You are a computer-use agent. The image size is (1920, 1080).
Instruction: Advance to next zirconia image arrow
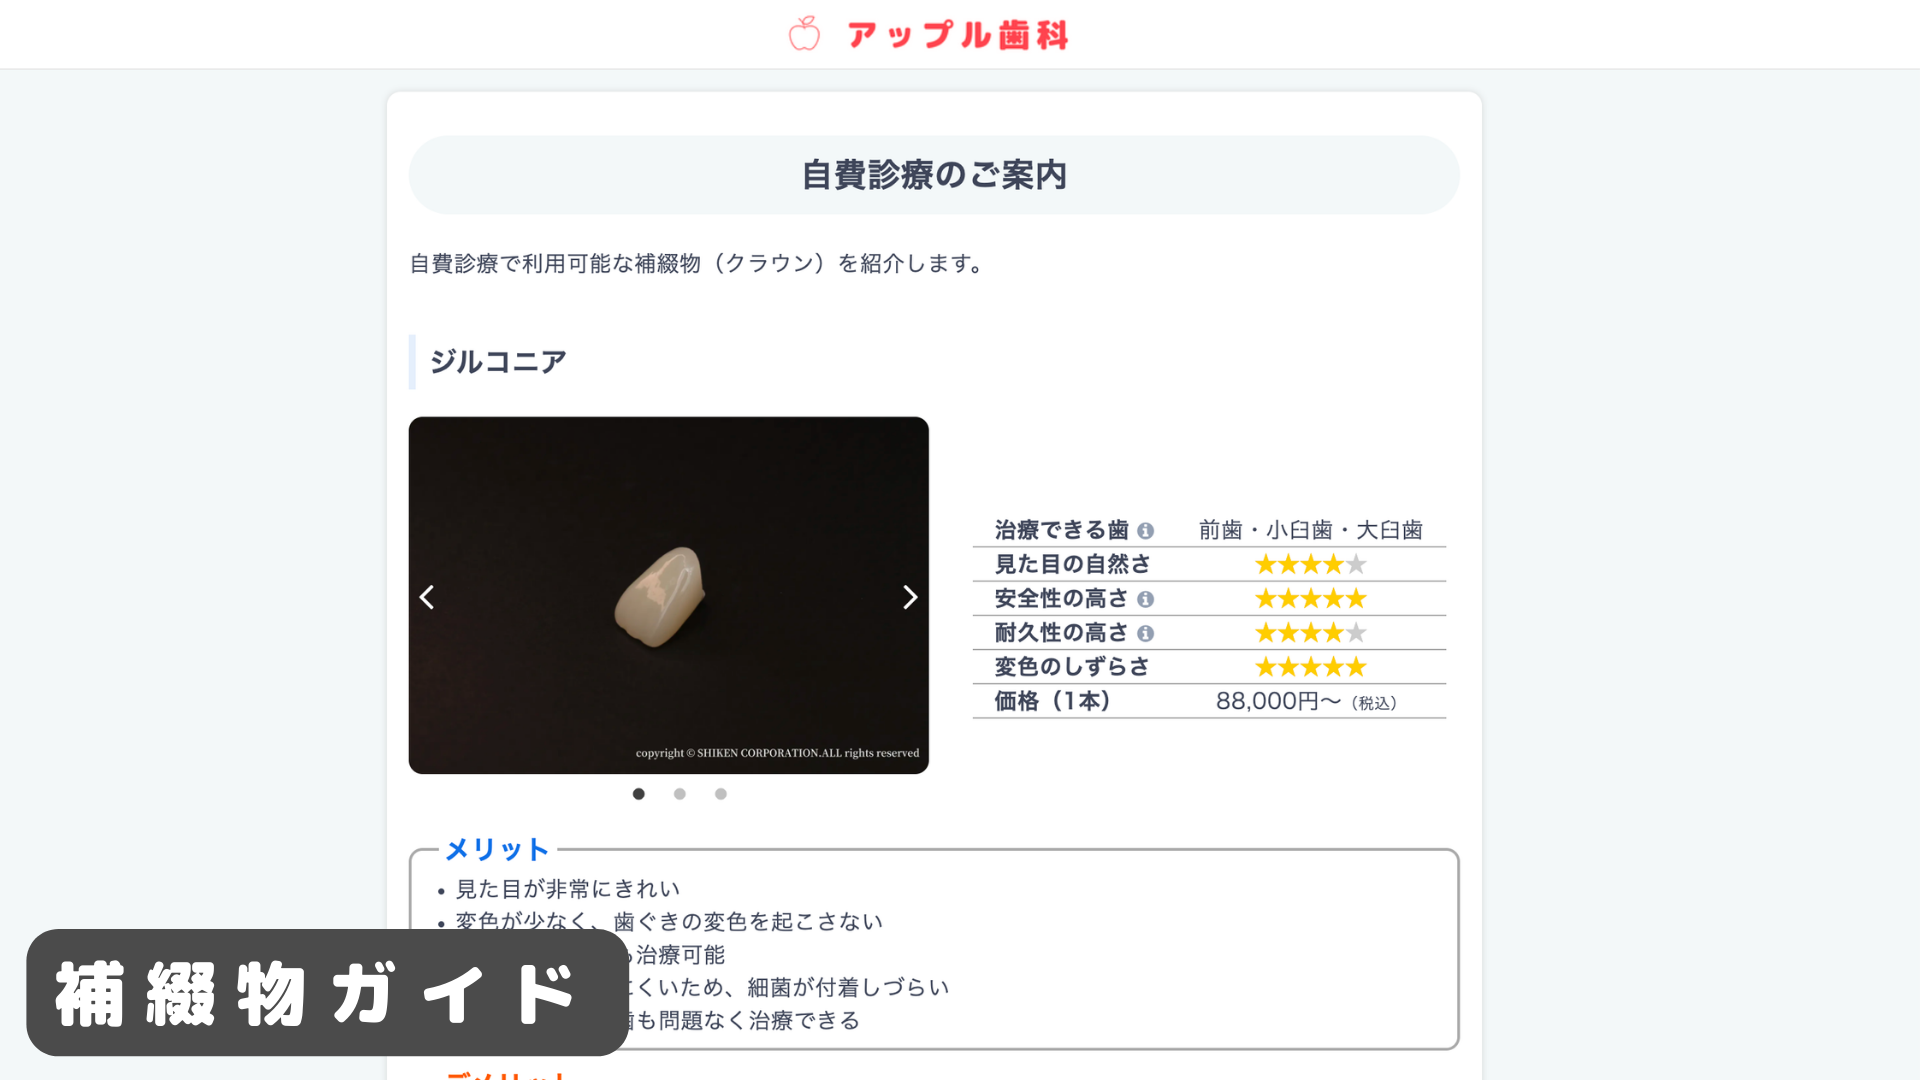(x=910, y=597)
